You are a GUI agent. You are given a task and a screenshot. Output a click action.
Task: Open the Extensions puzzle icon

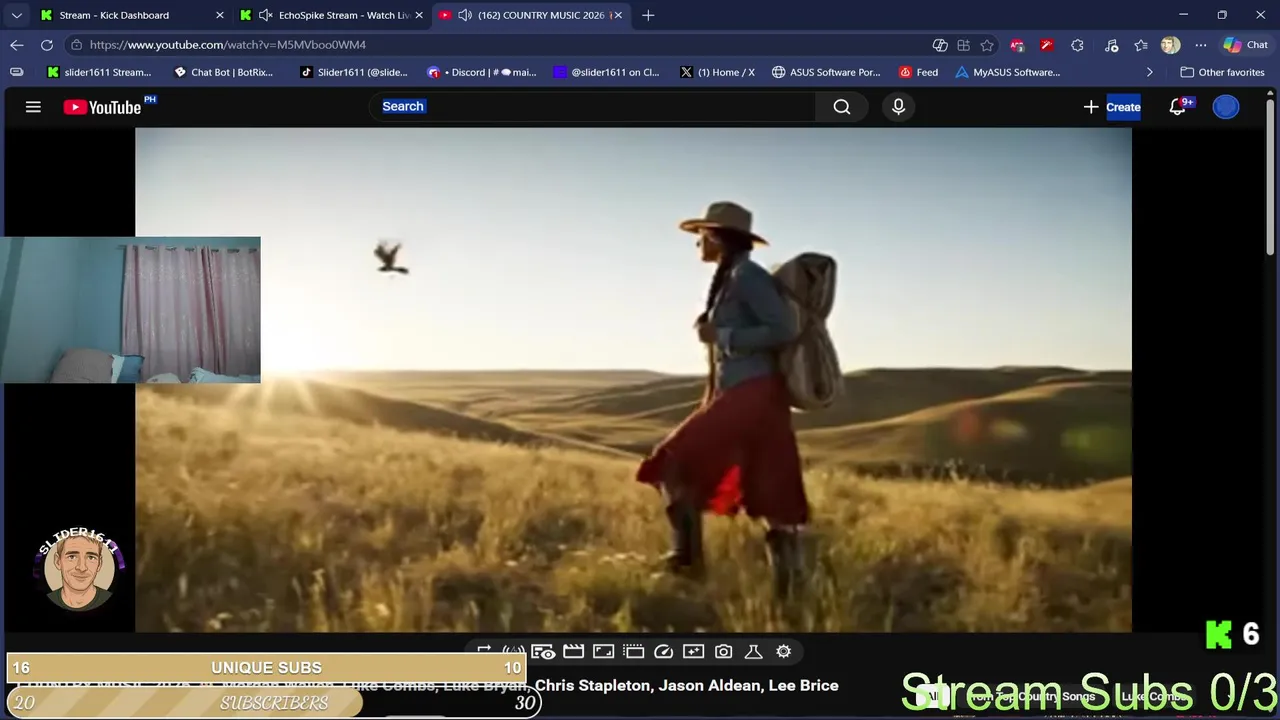pyautogui.click(x=1077, y=45)
